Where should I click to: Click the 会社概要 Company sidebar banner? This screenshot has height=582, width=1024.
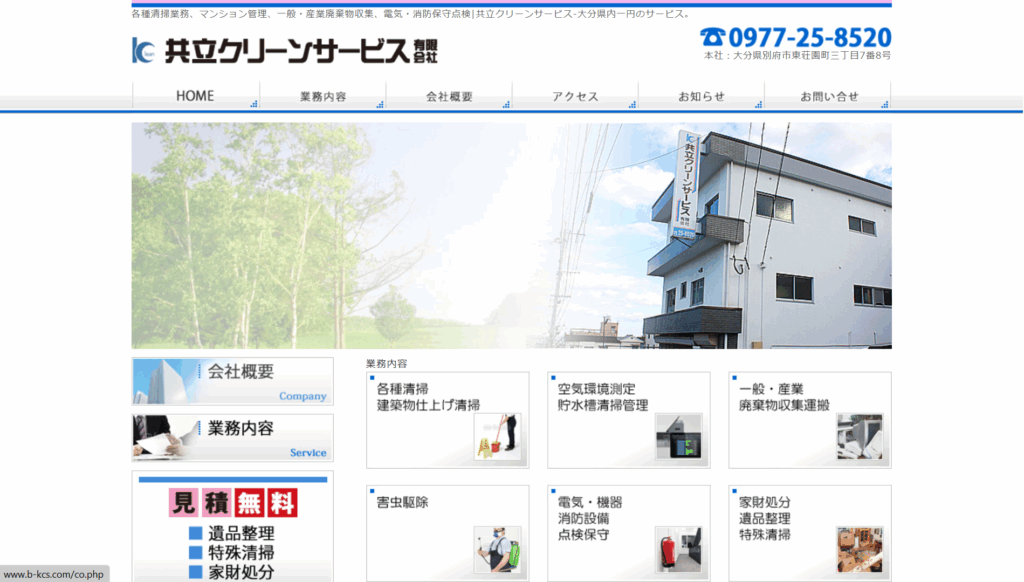coord(233,381)
